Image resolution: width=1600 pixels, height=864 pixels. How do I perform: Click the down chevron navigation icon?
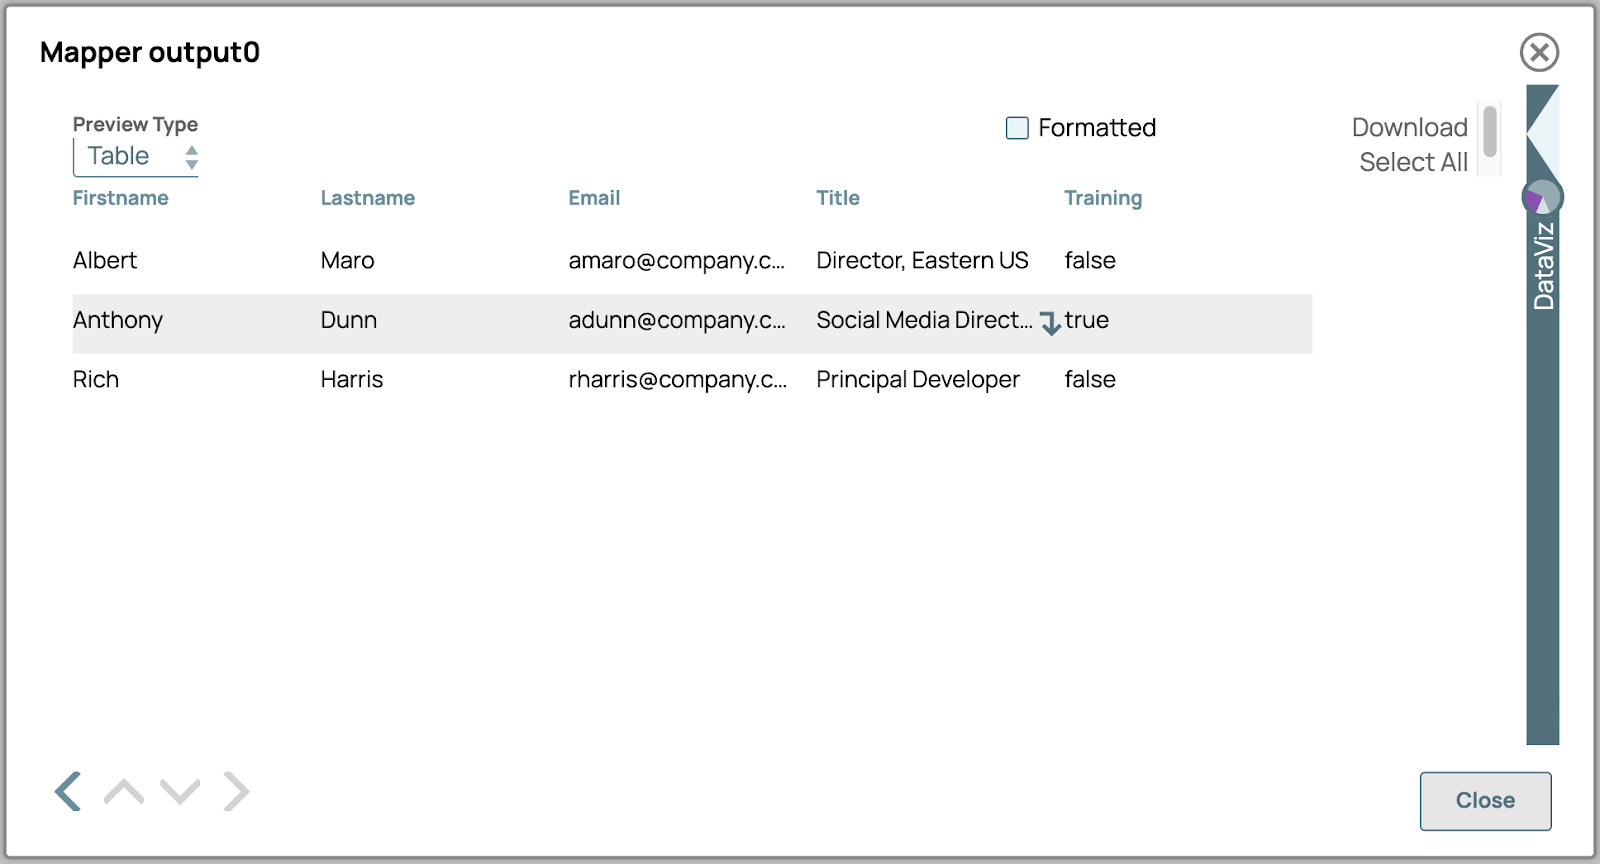click(x=180, y=791)
